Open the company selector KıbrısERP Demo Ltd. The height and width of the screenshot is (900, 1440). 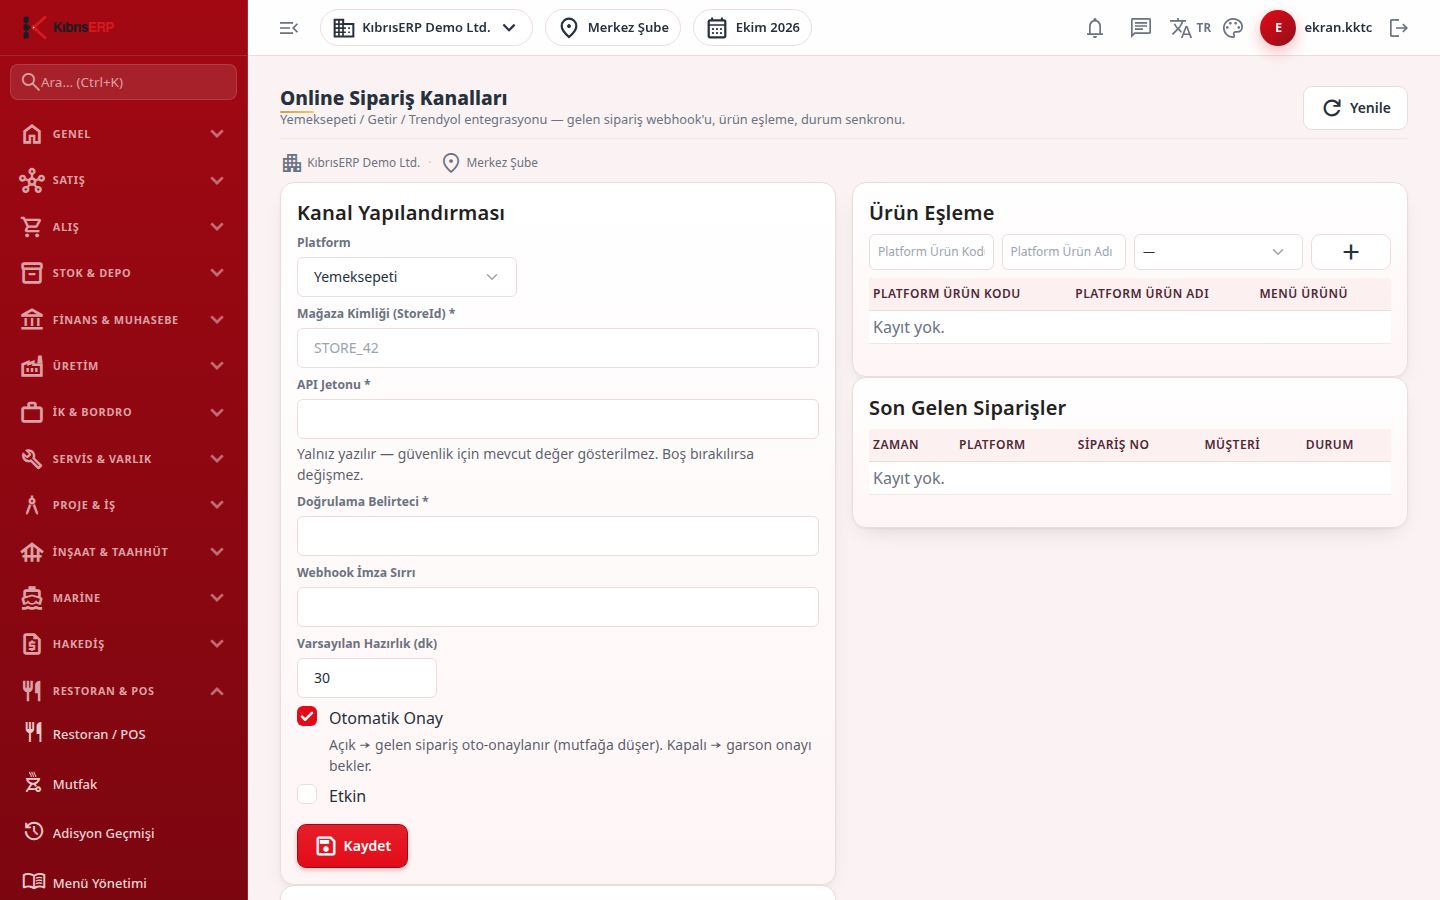[426, 28]
